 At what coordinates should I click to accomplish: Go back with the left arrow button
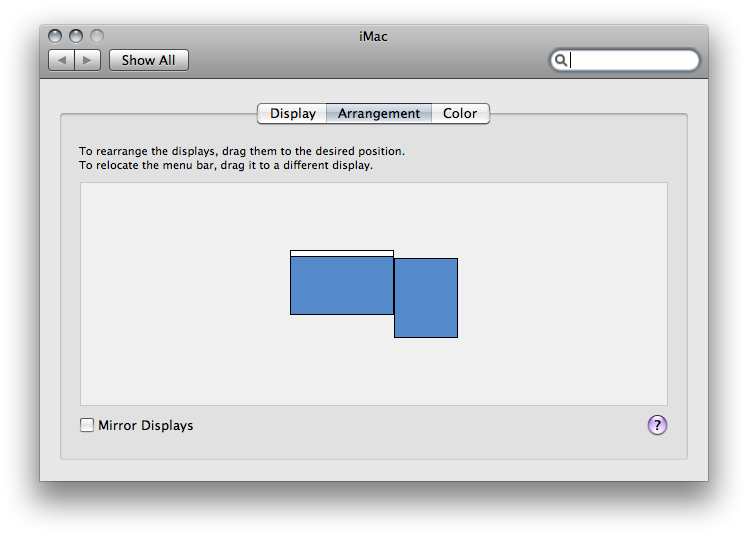click(x=62, y=60)
